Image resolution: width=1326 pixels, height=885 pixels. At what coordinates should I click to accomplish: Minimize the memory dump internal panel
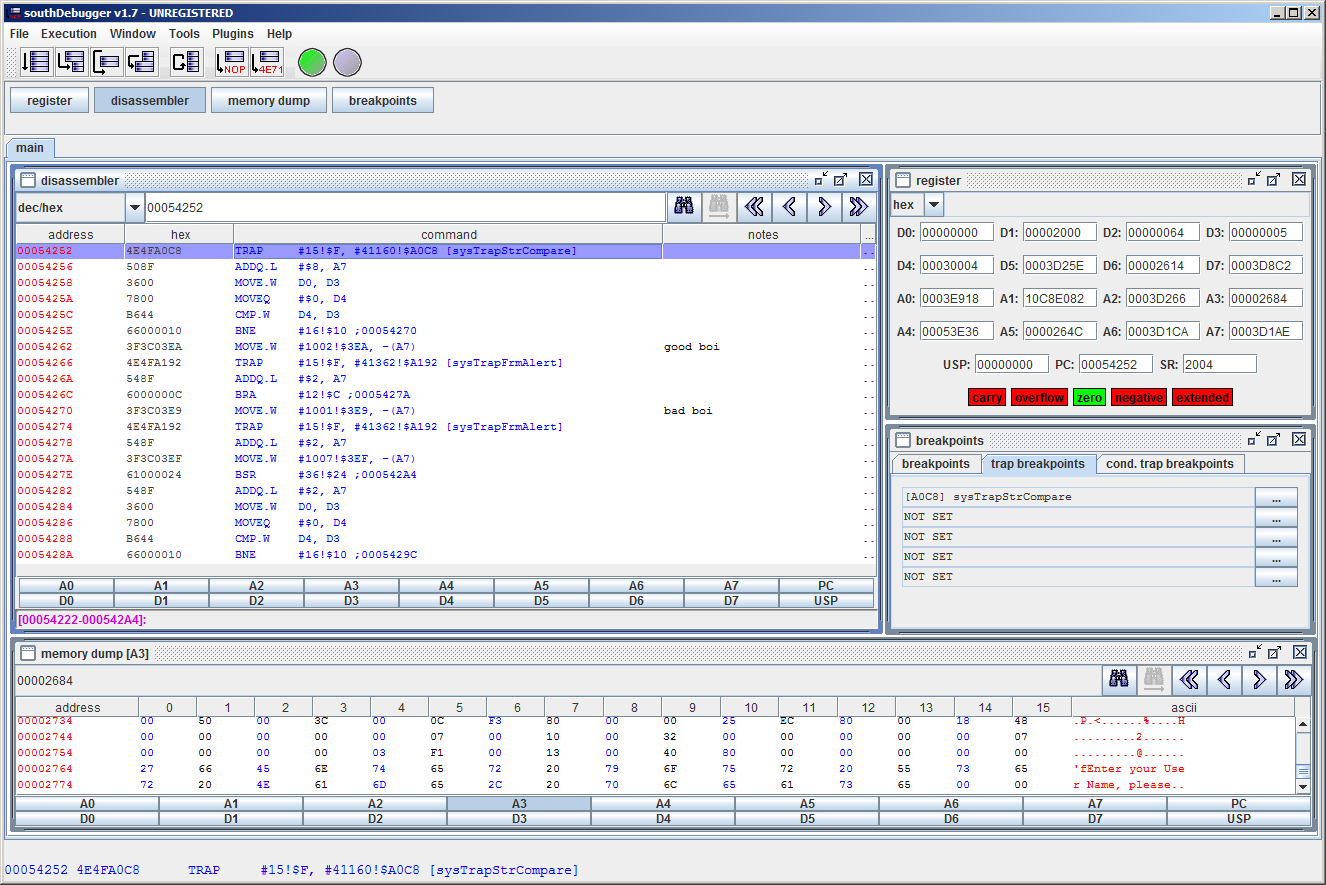(x=1254, y=652)
